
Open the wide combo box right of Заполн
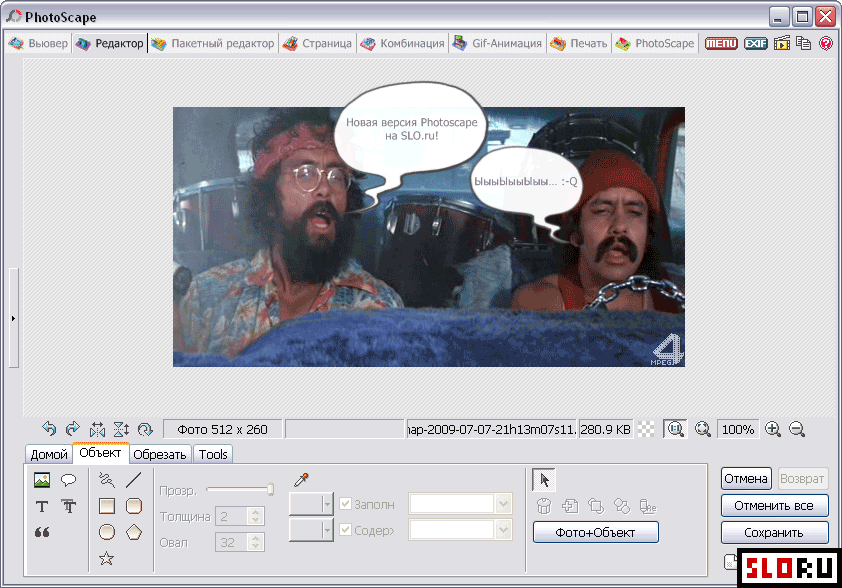tap(460, 504)
